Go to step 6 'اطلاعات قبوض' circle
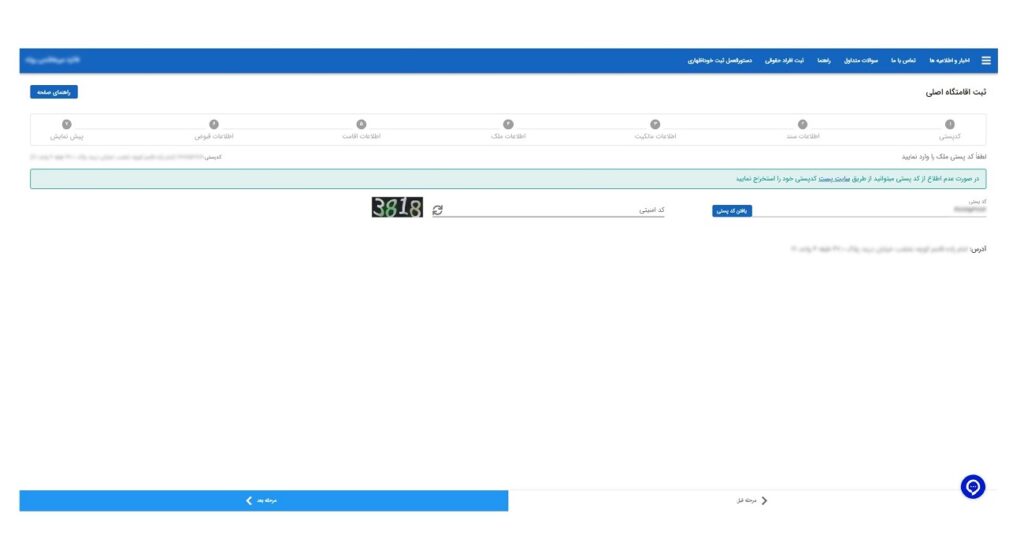Image resolution: width=1024 pixels, height=554 pixels. point(214,124)
